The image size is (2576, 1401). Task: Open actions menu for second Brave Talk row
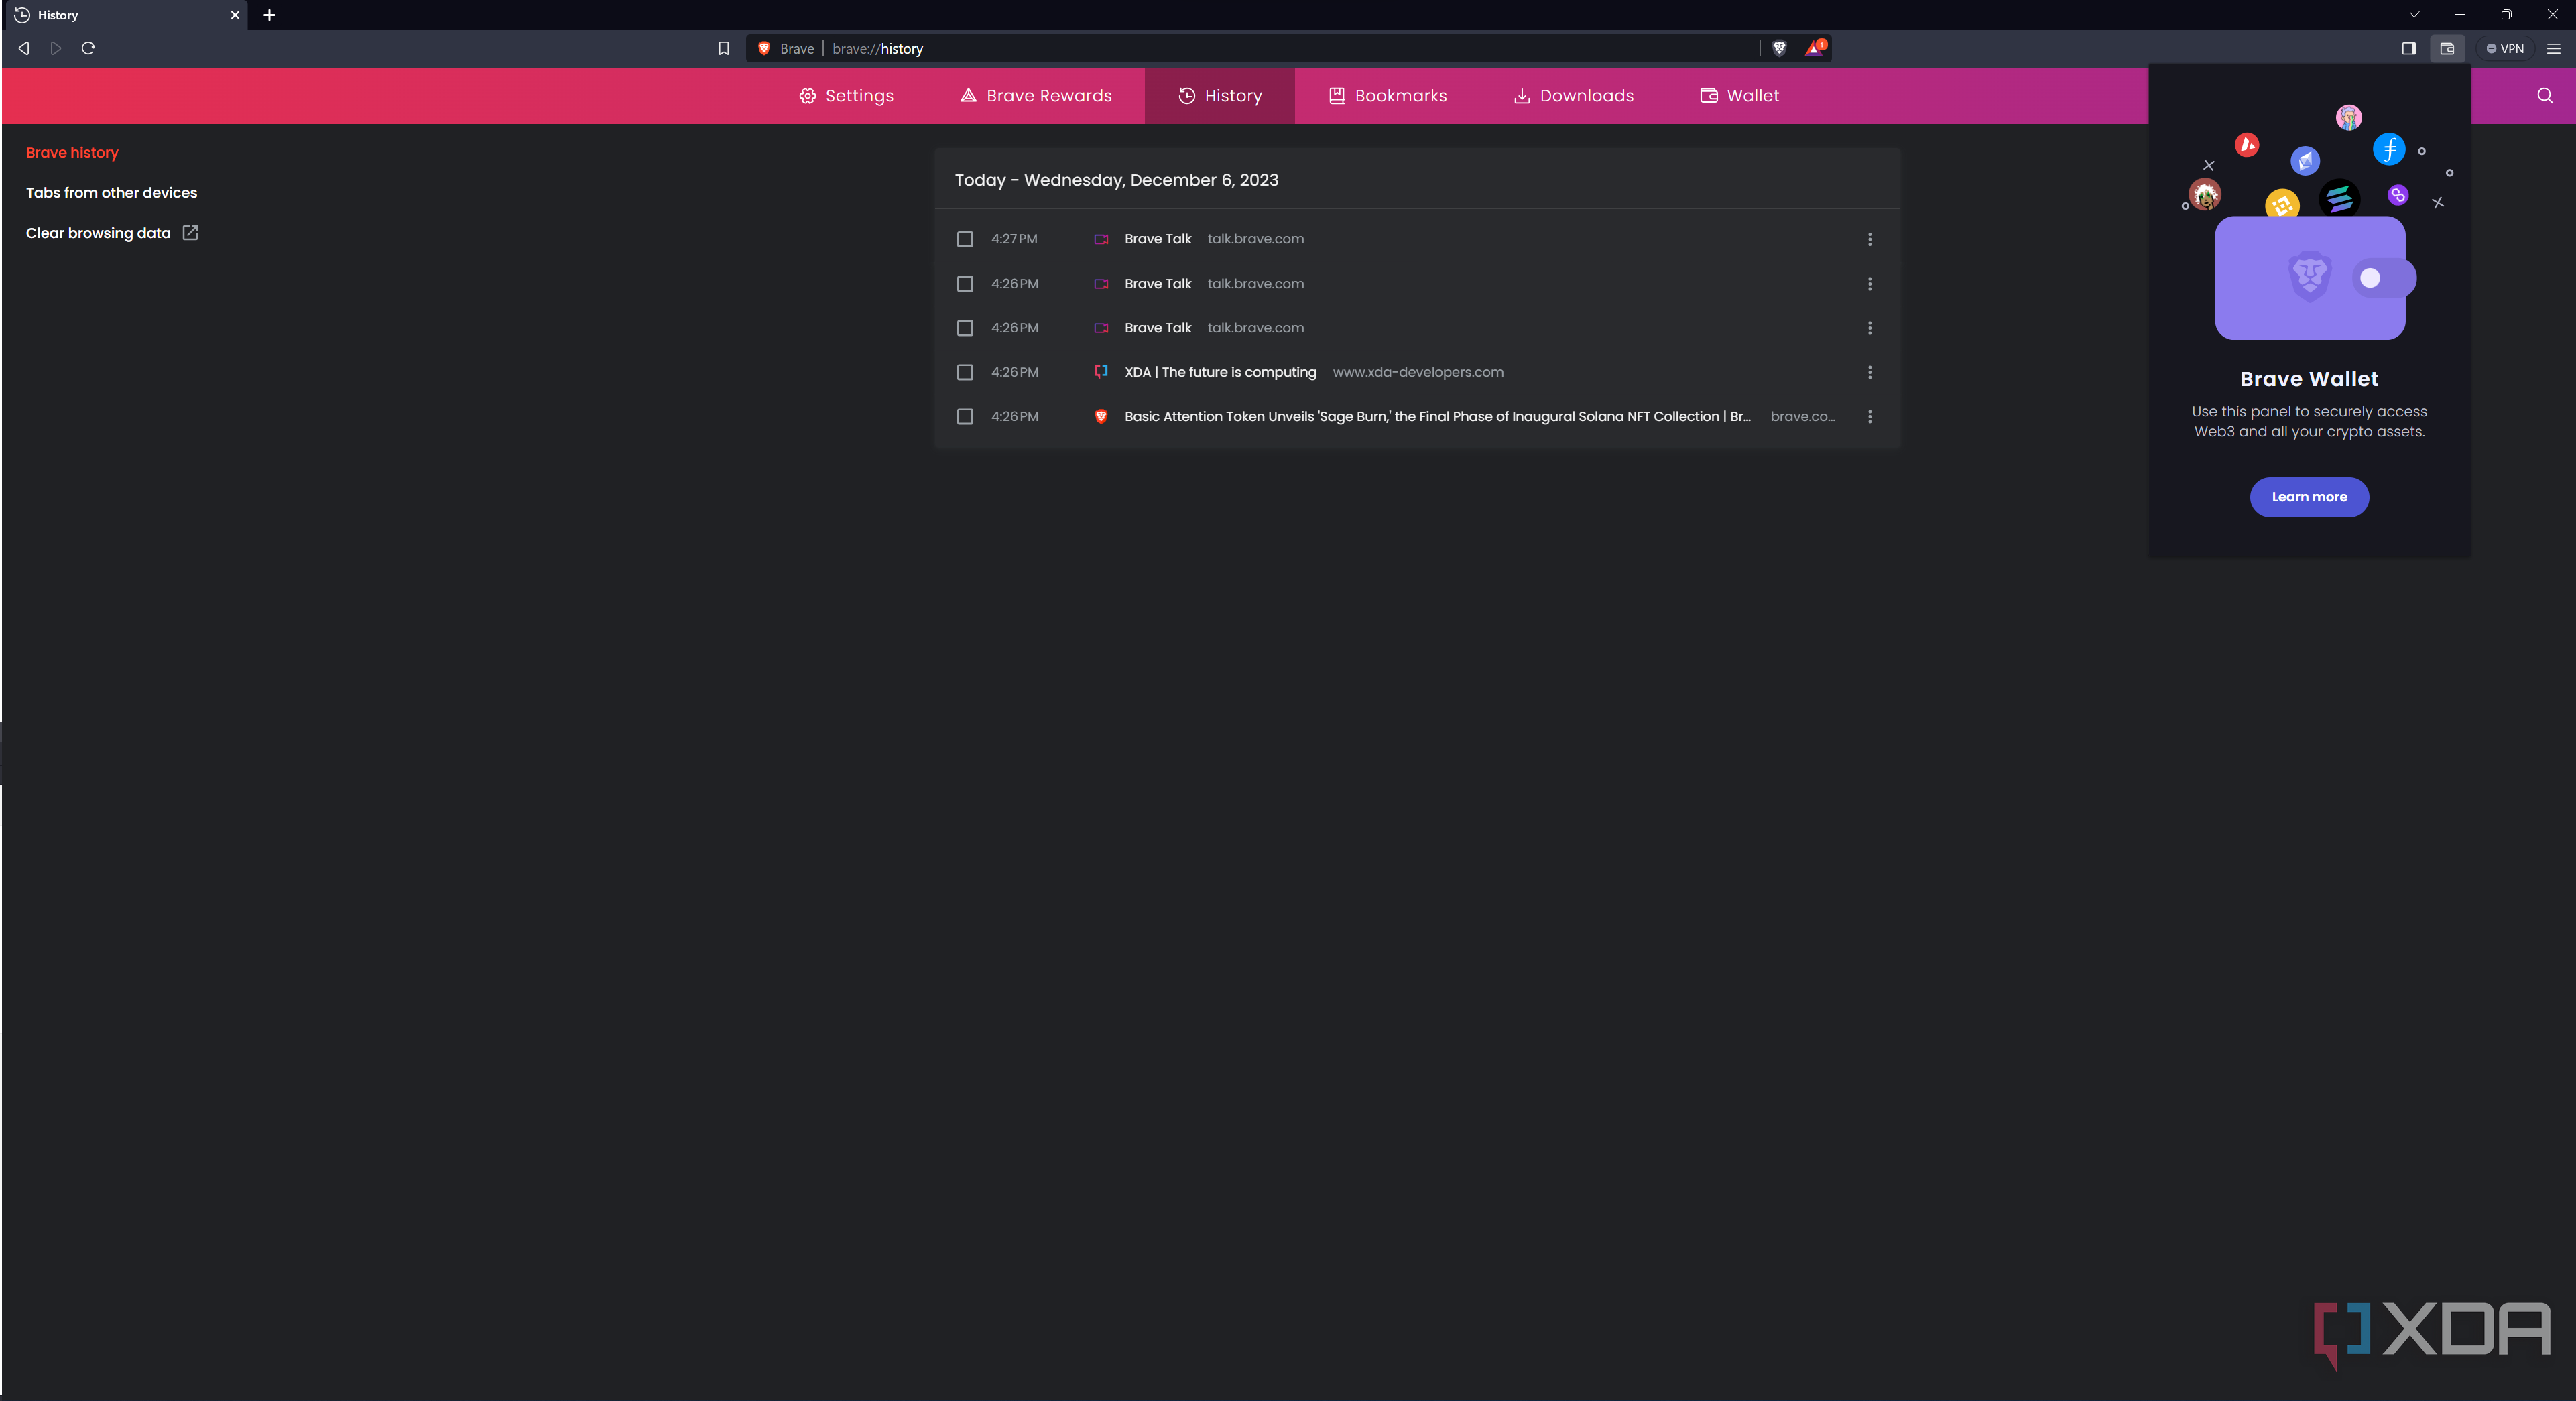click(x=1870, y=284)
